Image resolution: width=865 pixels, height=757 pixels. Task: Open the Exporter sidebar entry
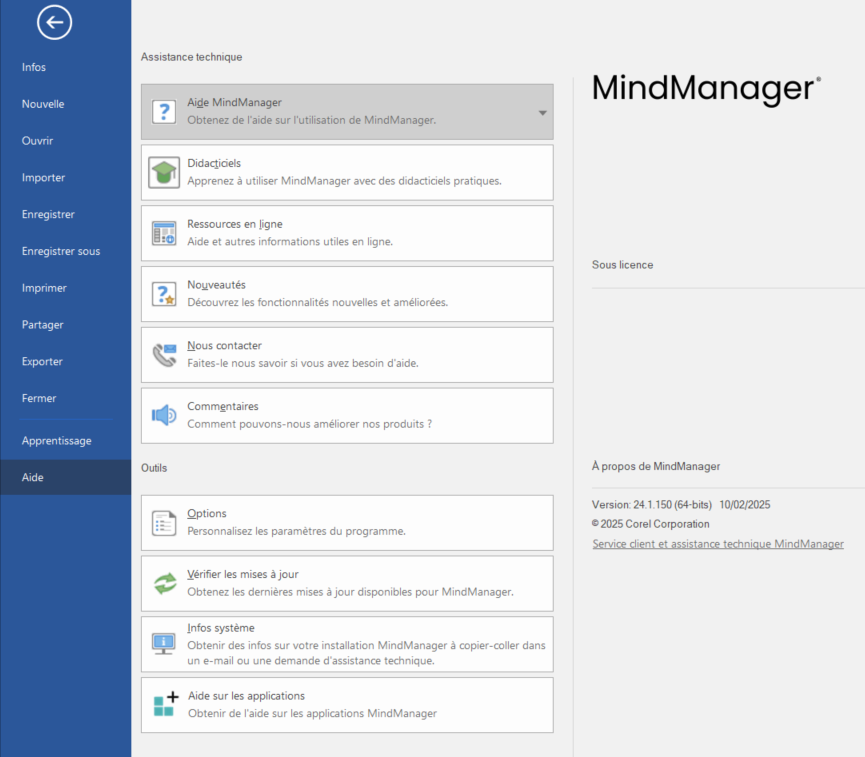click(42, 362)
